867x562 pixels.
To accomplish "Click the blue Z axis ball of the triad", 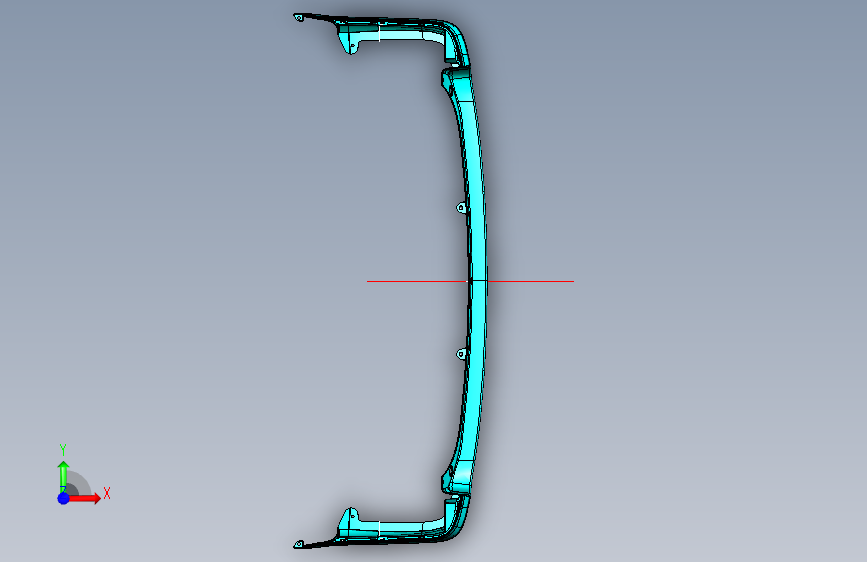I will [63, 498].
